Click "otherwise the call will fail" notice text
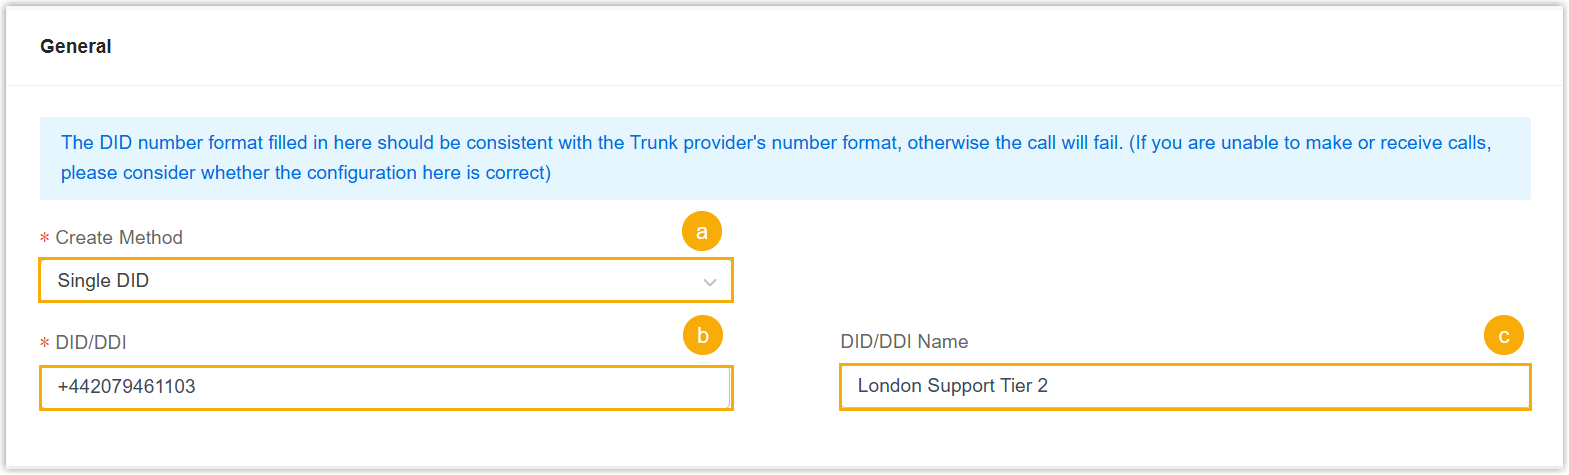This screenshot has height=475, width=1569. [x=1014, y=143]
